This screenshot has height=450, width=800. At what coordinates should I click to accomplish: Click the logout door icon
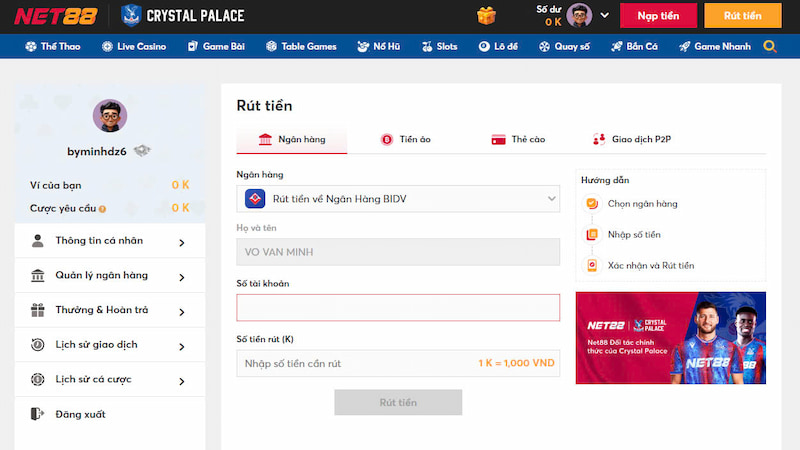tap(37, 414)
